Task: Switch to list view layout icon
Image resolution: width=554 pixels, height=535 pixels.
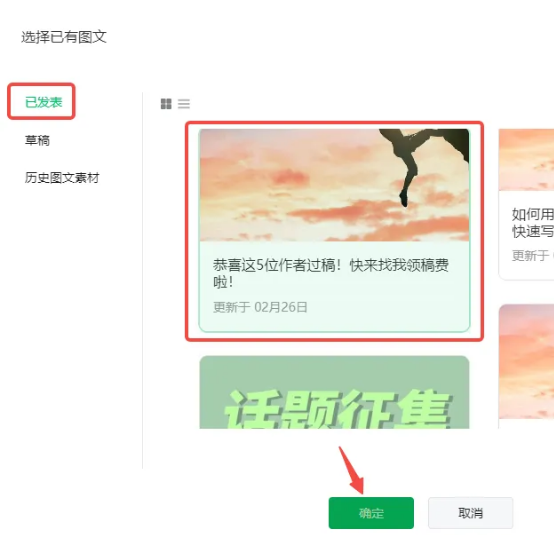Action: [184, 104]
